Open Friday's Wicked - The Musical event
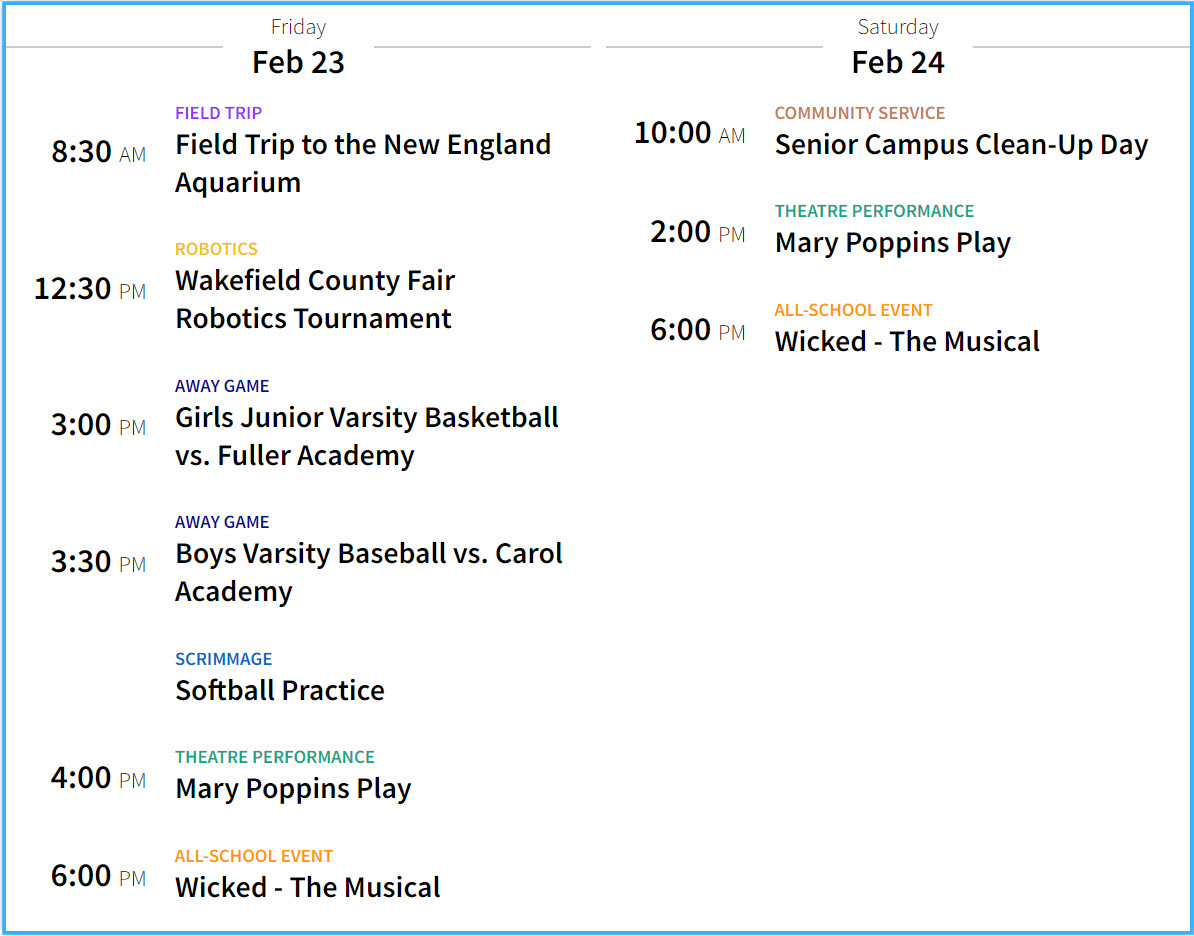1194x936 pixels. click(x=307, y=887)
